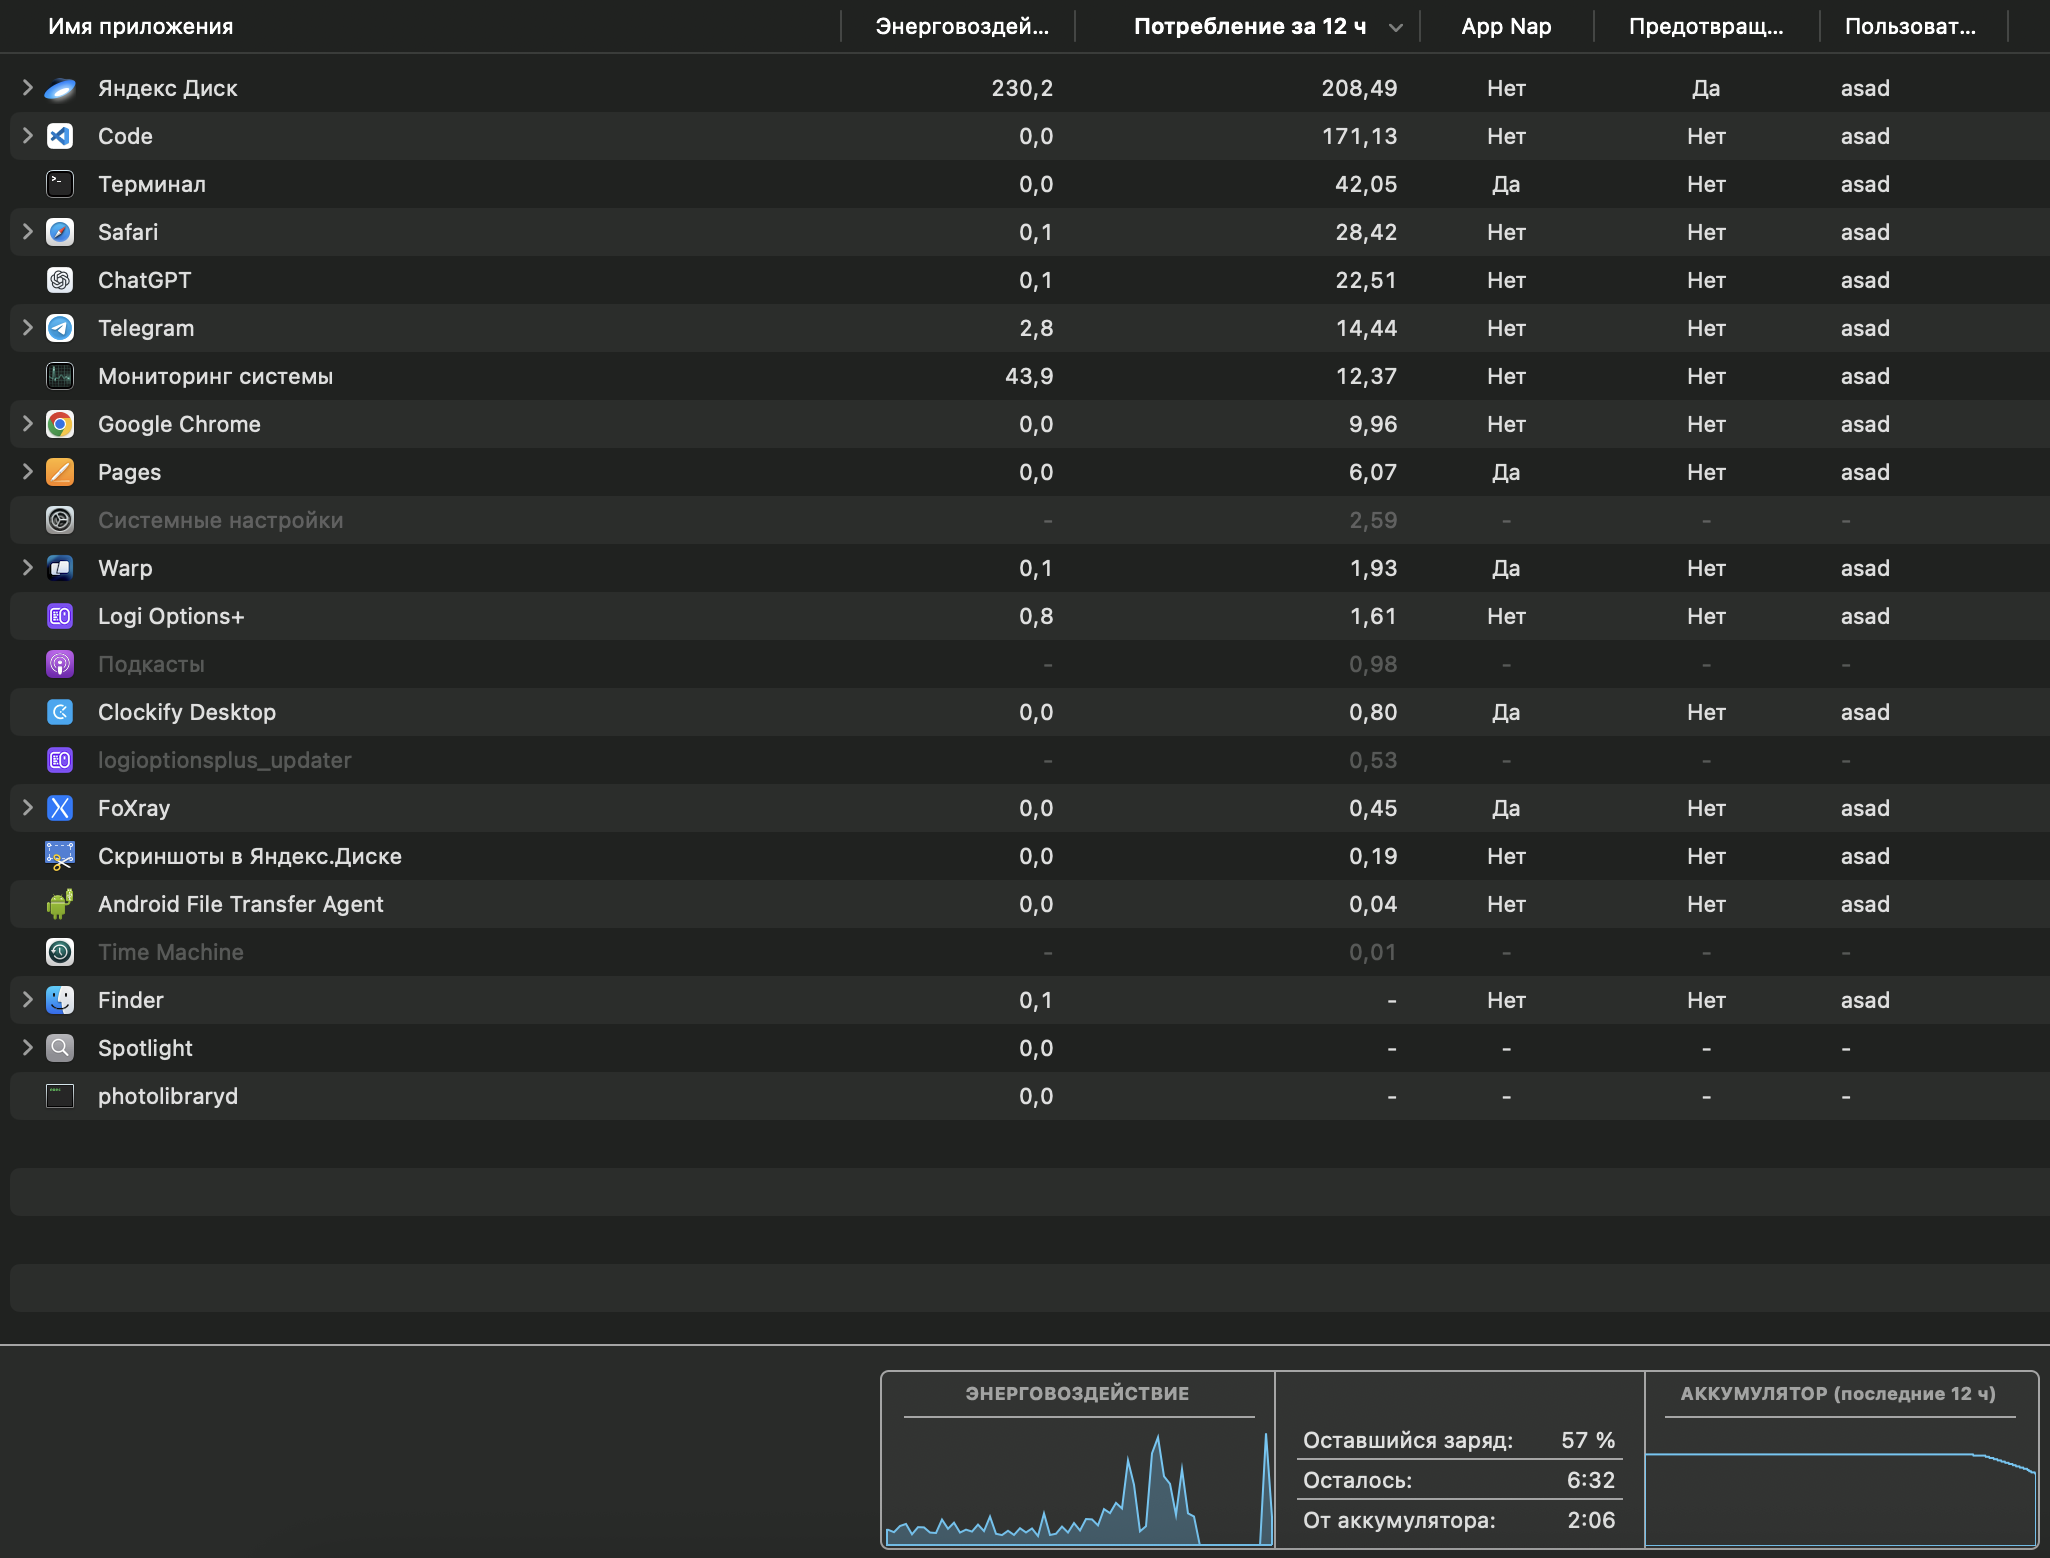
Task: Click the Android File Transfer Agent icon
Action: pos(60,904)
